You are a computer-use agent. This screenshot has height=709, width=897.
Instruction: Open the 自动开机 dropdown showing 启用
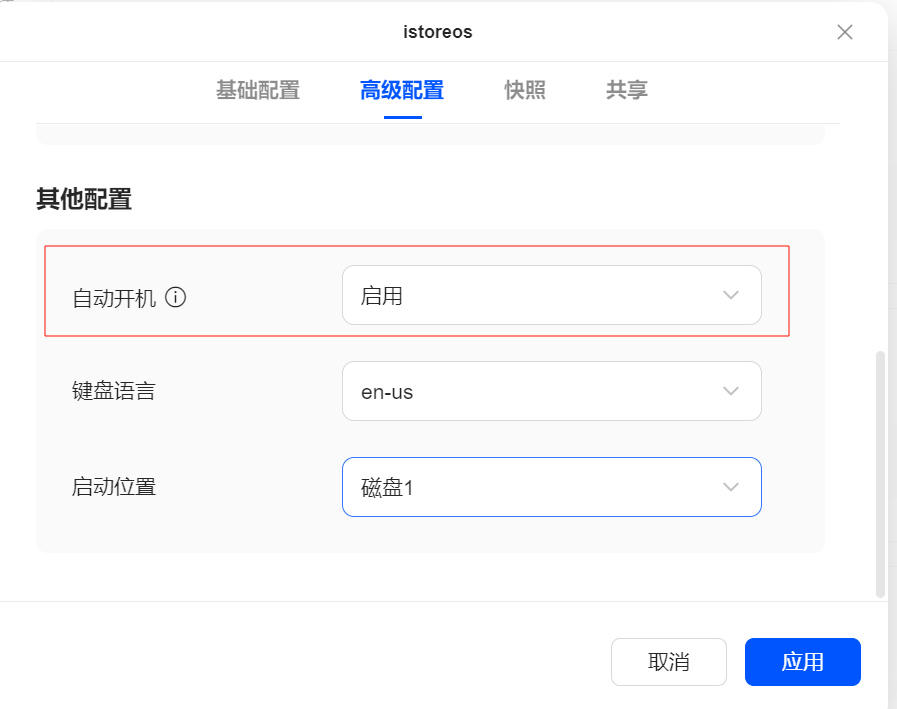551,295
